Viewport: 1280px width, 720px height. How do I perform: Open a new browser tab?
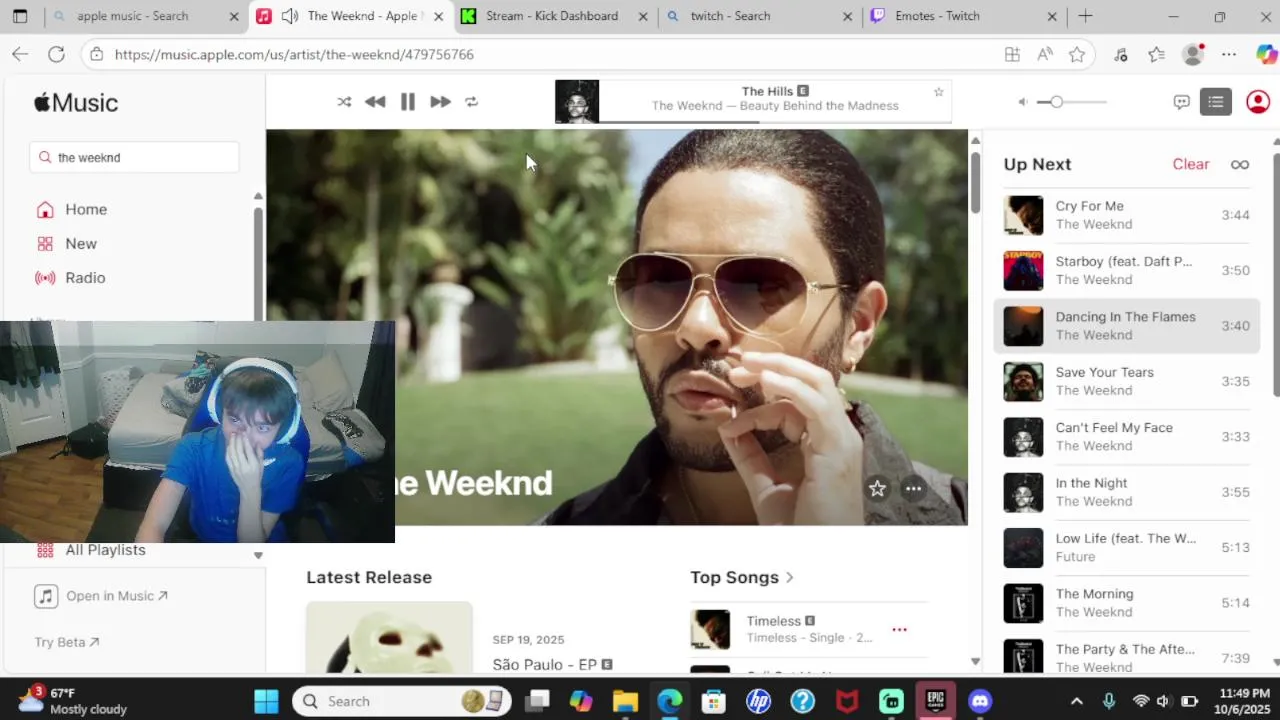(1085, 16)
